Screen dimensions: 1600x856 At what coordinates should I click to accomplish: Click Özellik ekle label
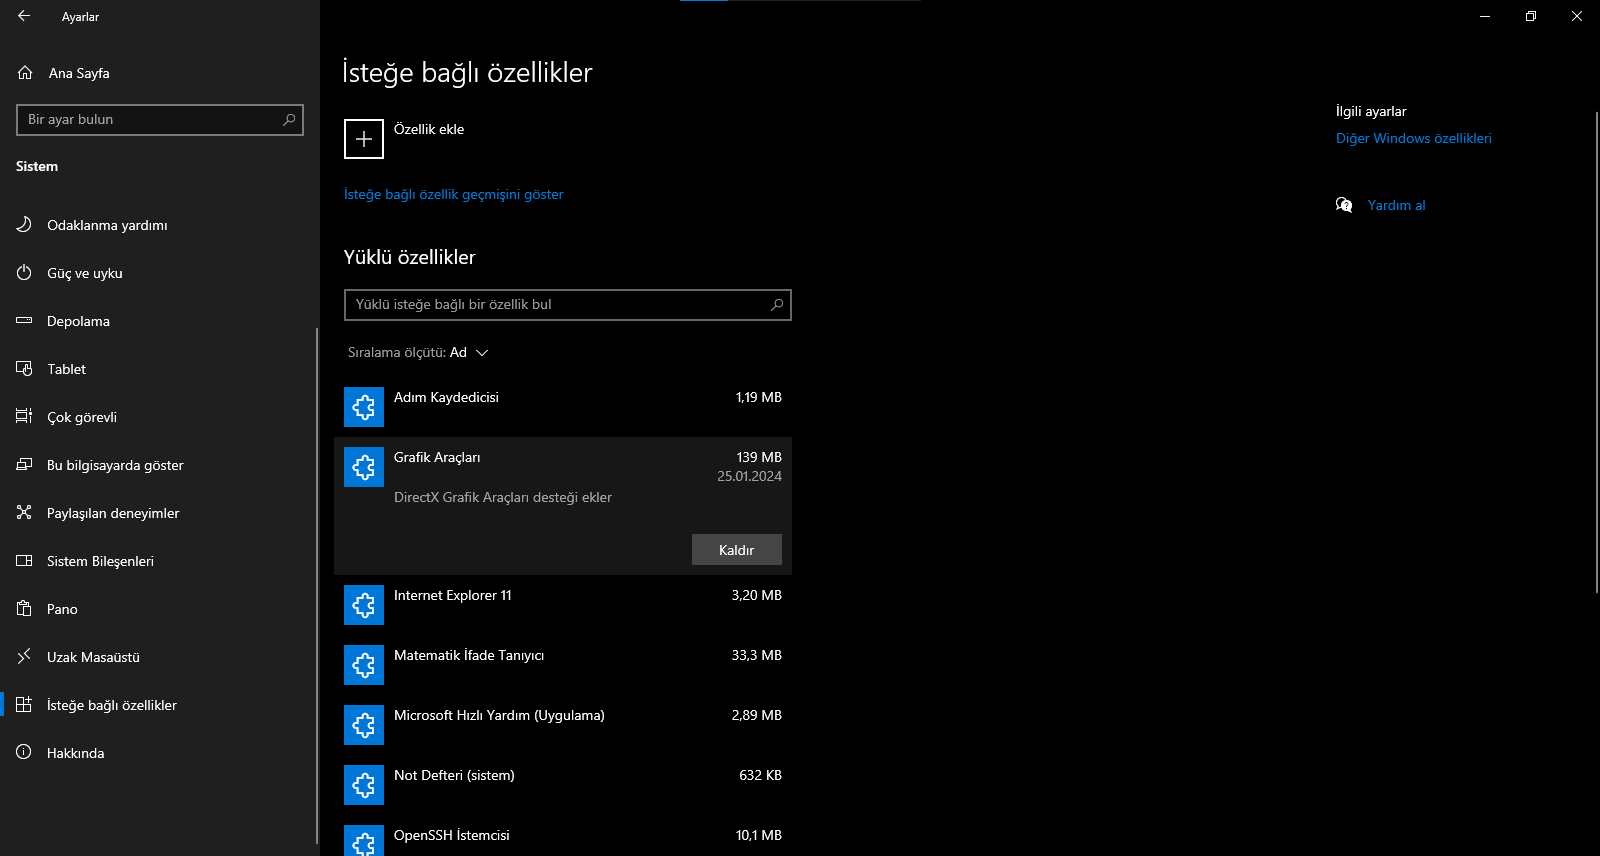click(x=429, y=129)
